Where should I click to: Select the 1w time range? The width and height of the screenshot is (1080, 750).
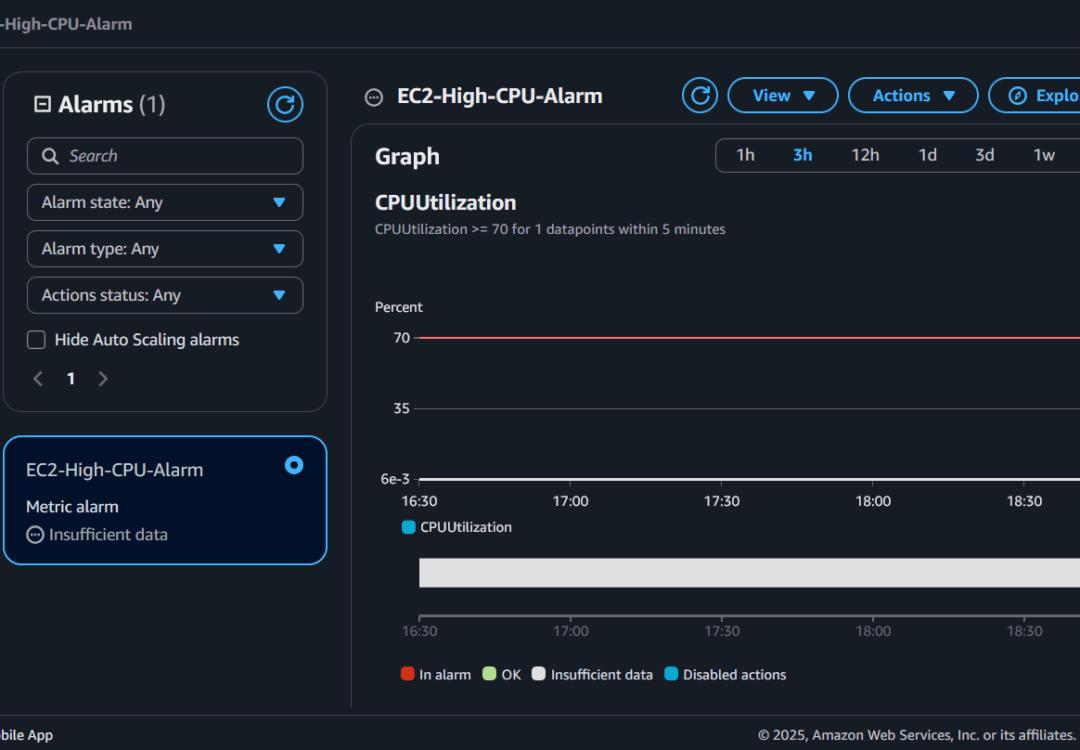[1044, 155]
